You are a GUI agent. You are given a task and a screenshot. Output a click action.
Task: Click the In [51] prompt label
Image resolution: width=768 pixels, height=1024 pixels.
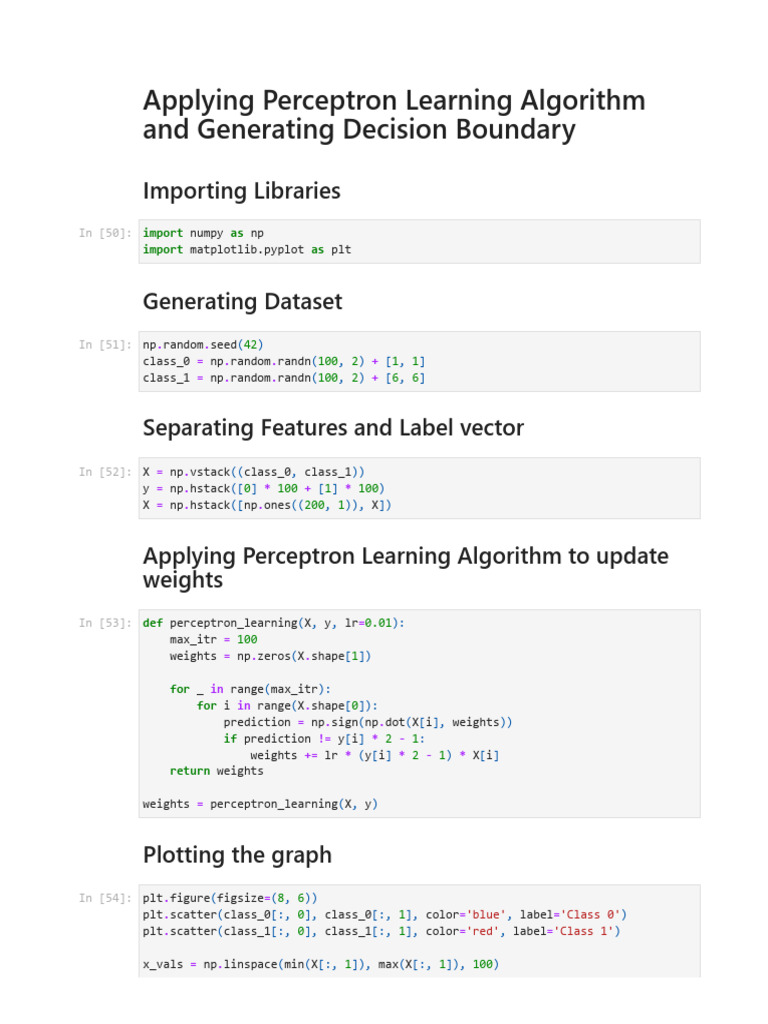tap(105, 345)
